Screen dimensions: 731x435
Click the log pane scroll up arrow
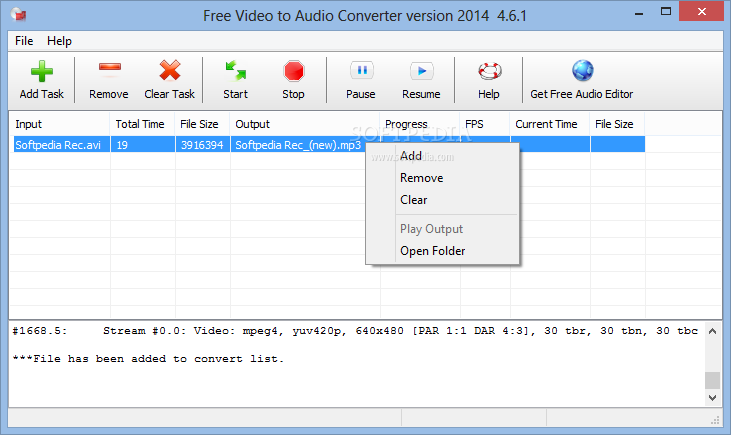coord(712,331)
